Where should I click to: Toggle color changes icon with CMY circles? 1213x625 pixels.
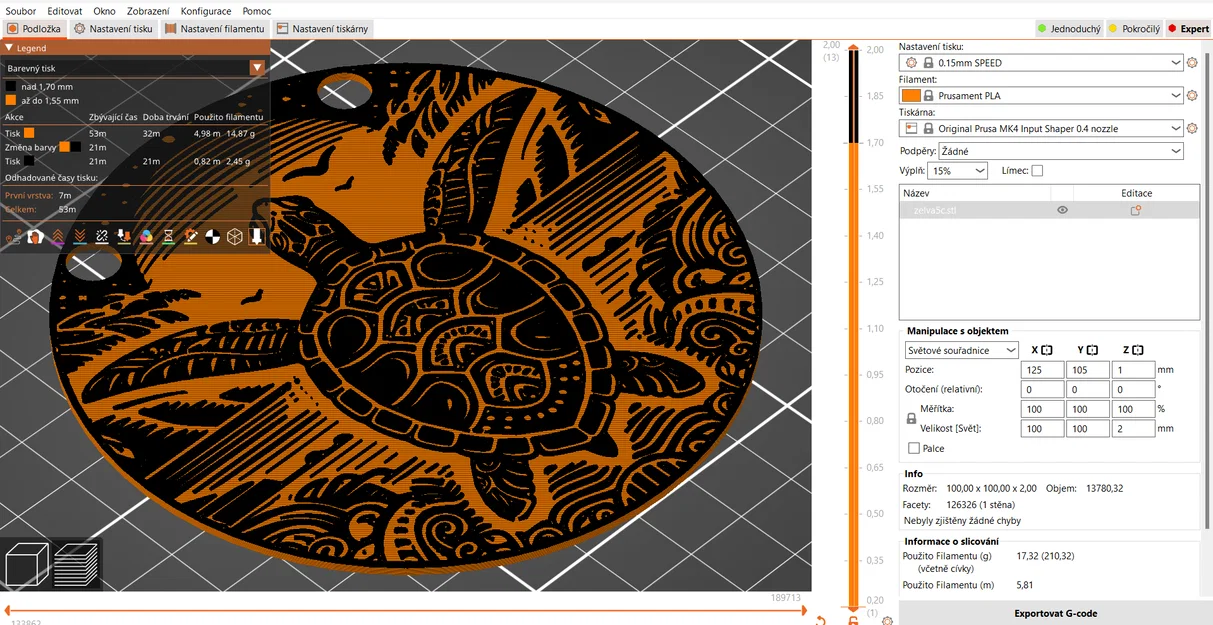point(146,237)
